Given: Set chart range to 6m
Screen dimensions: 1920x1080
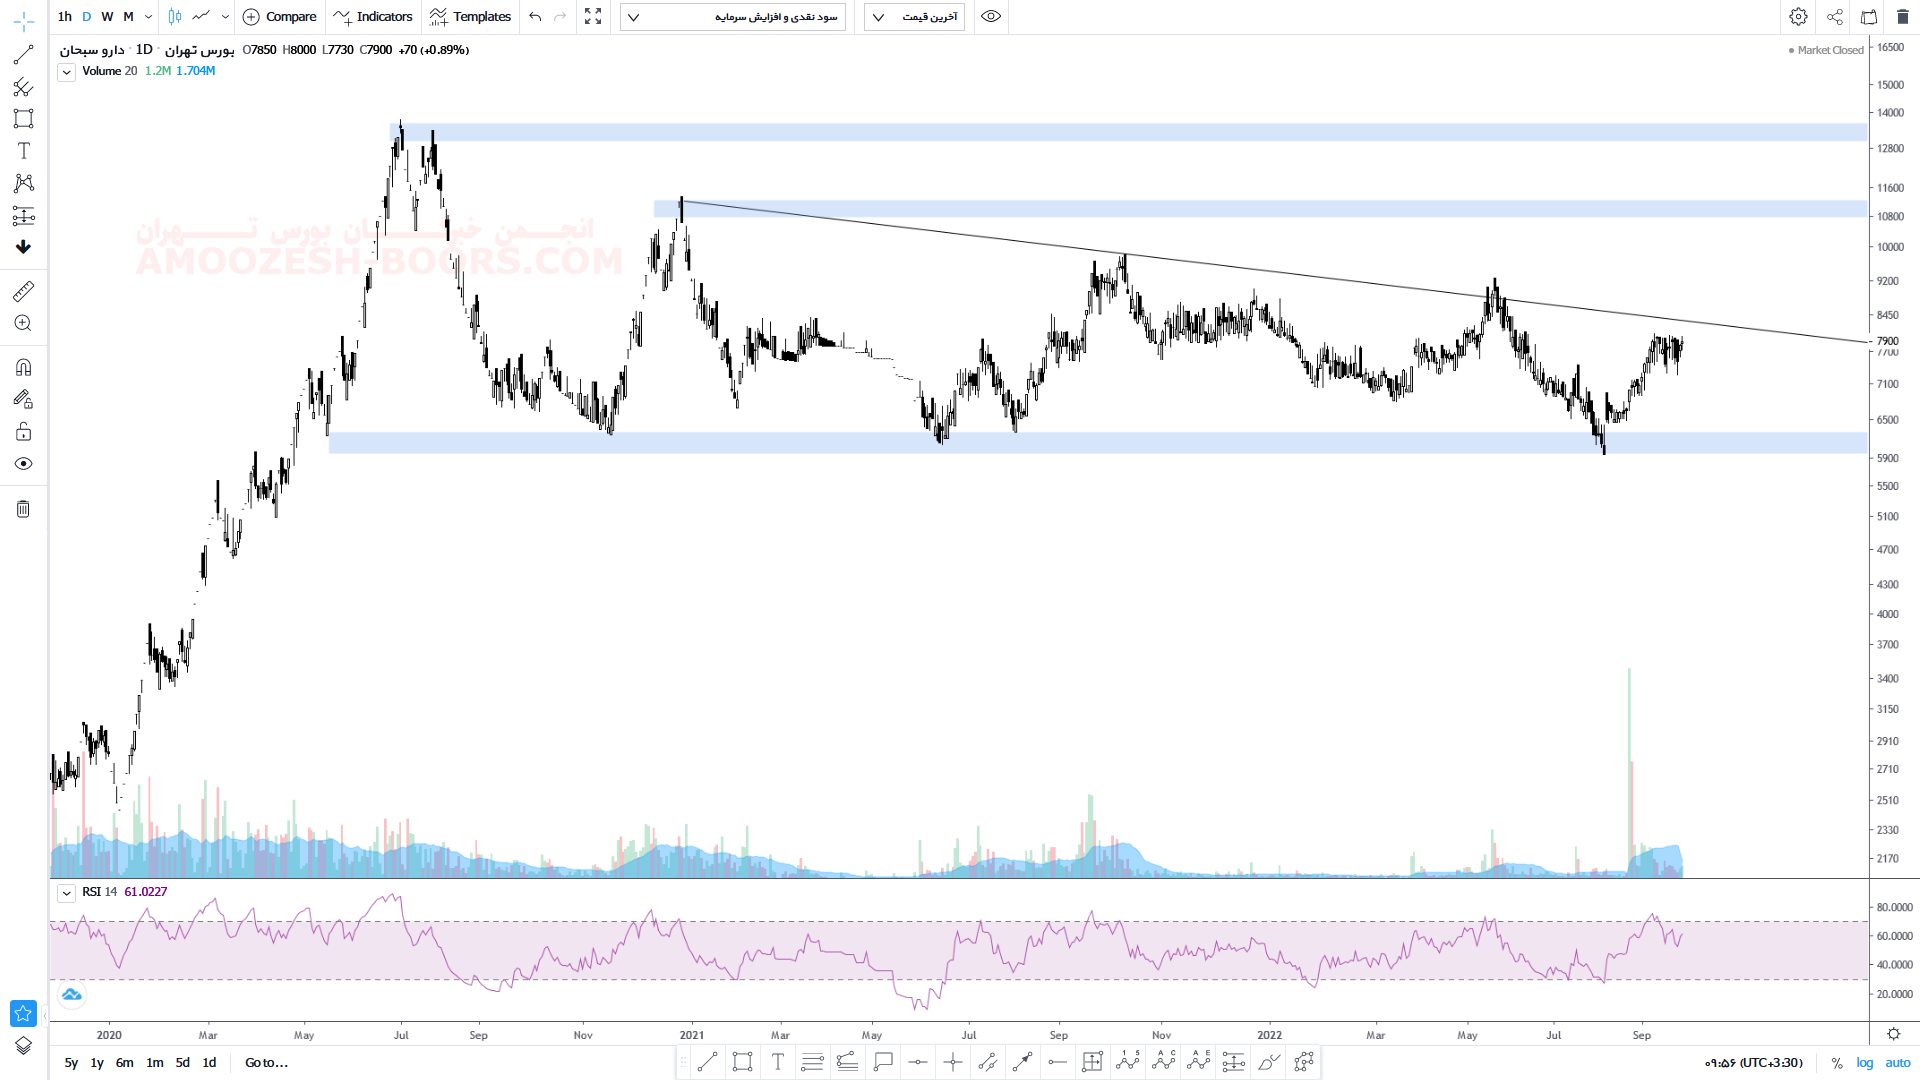Looking at the screenshot, I should [x=124, y=1063].
